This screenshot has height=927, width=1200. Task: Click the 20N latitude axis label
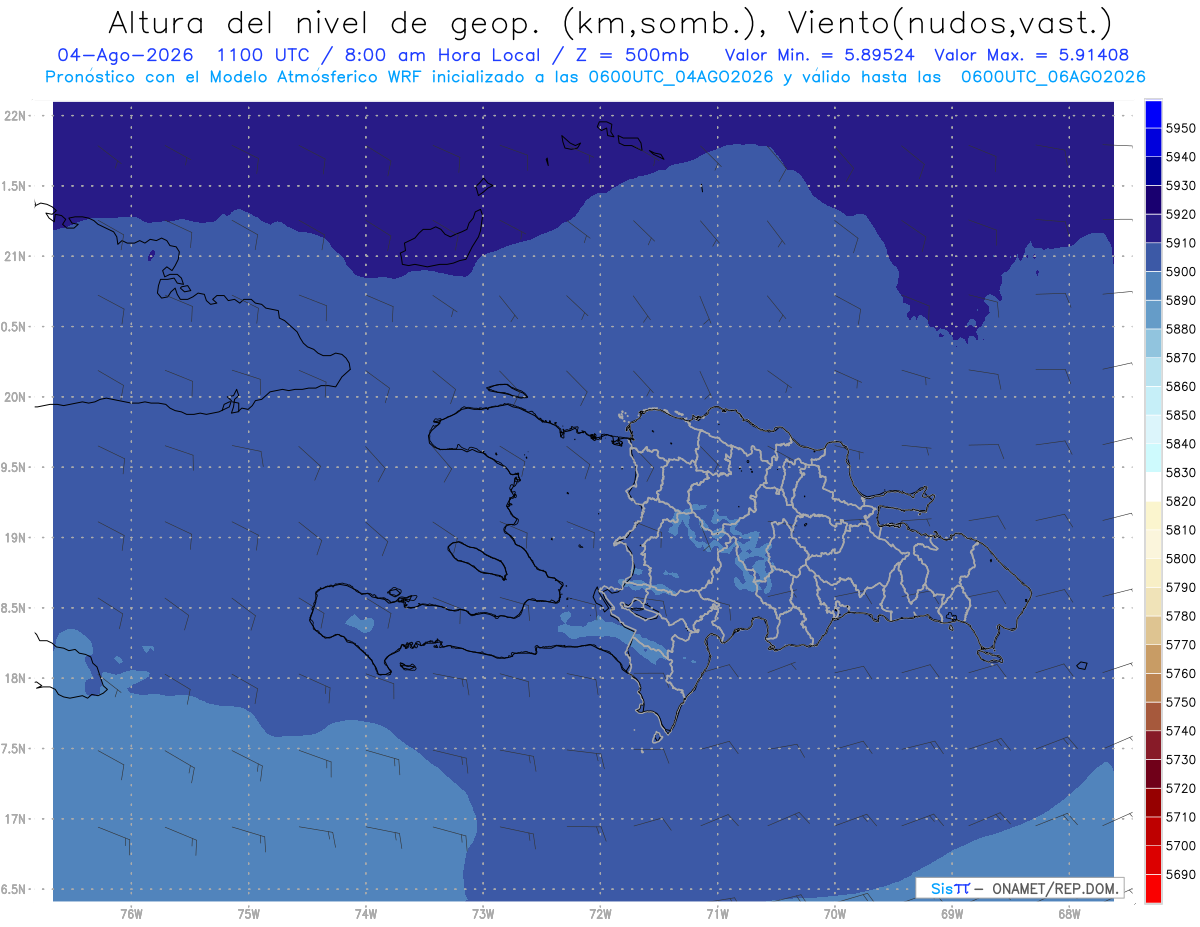coord(15,397)
